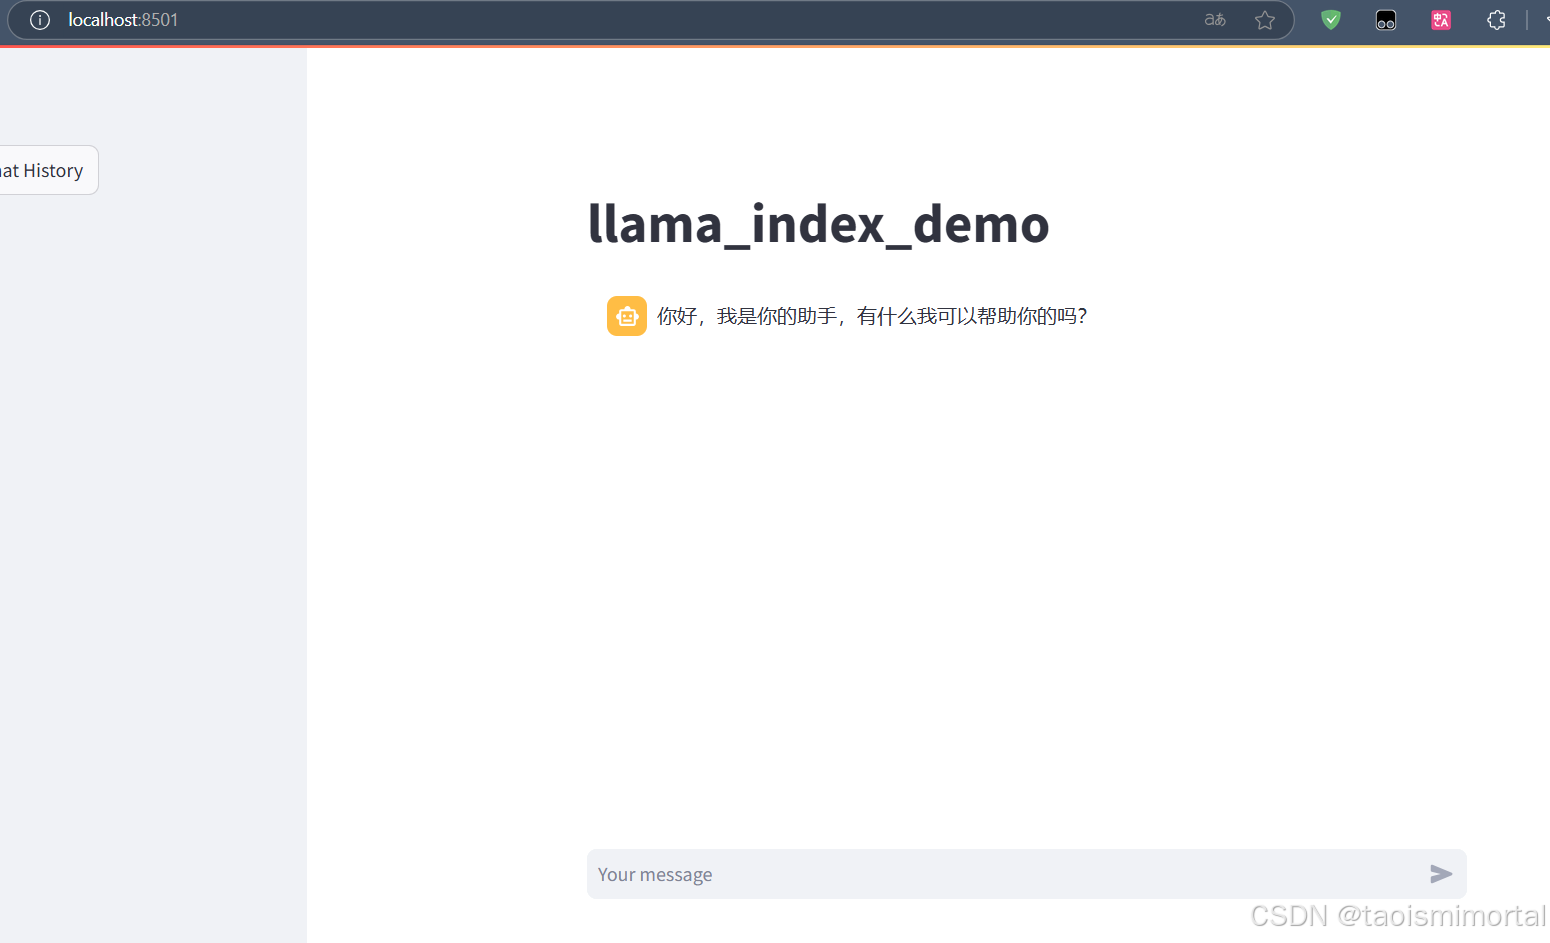
Task: Open the AdGuard shield extension
Action: pyautogui.click(x=1330, y=20)
